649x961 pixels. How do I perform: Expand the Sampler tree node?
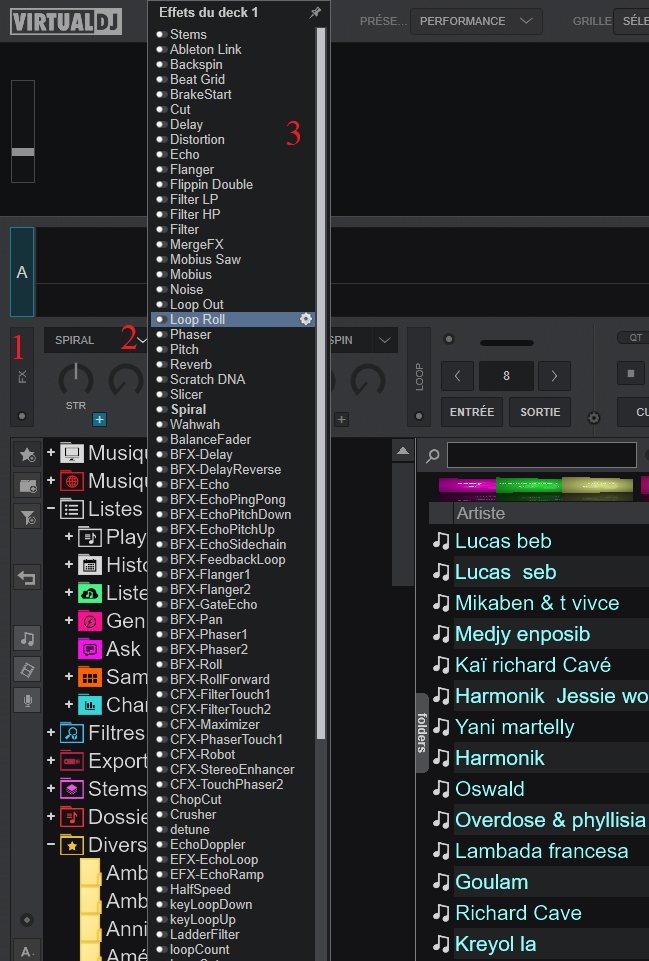(69, 677)
